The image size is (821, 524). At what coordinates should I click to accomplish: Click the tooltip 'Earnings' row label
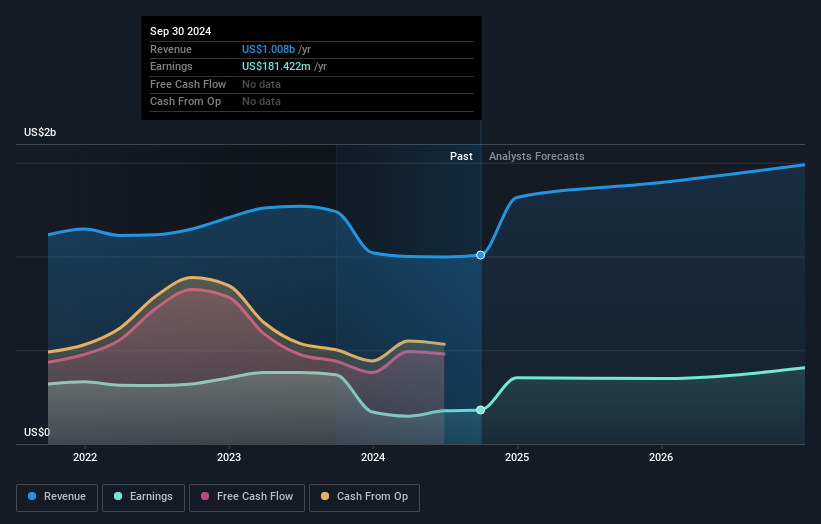(171, 66)
